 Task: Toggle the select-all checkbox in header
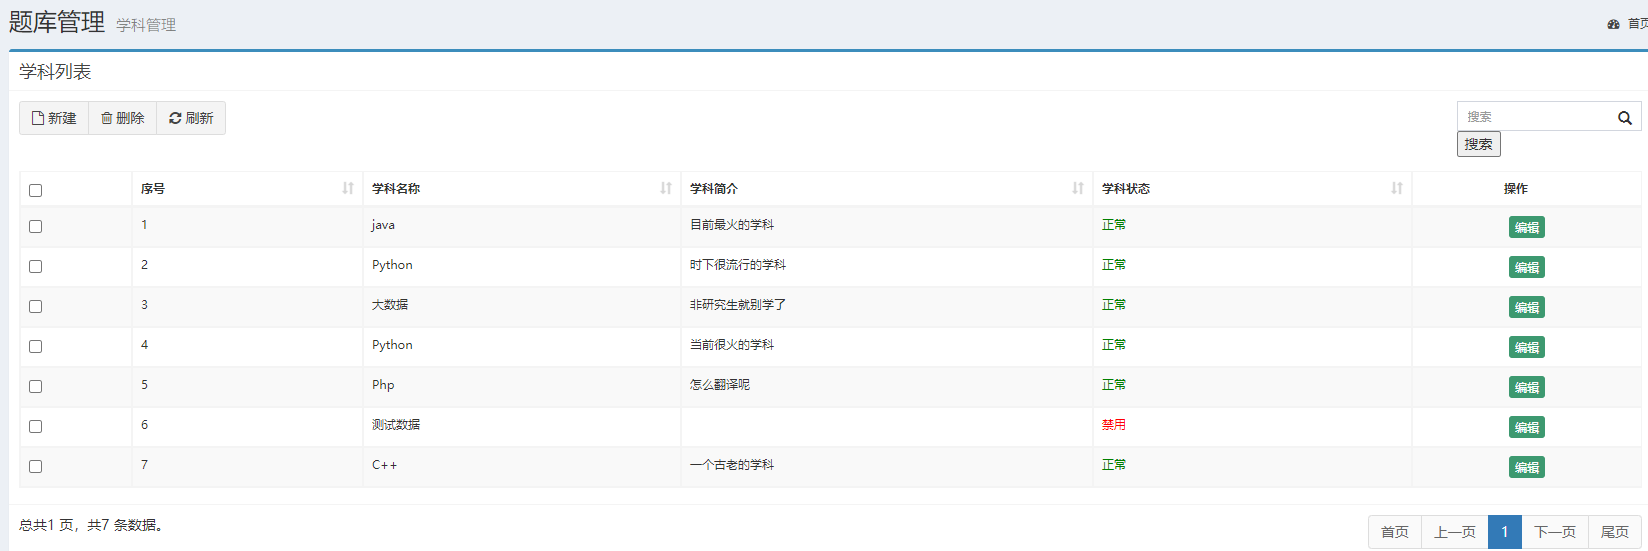point(36,190)
